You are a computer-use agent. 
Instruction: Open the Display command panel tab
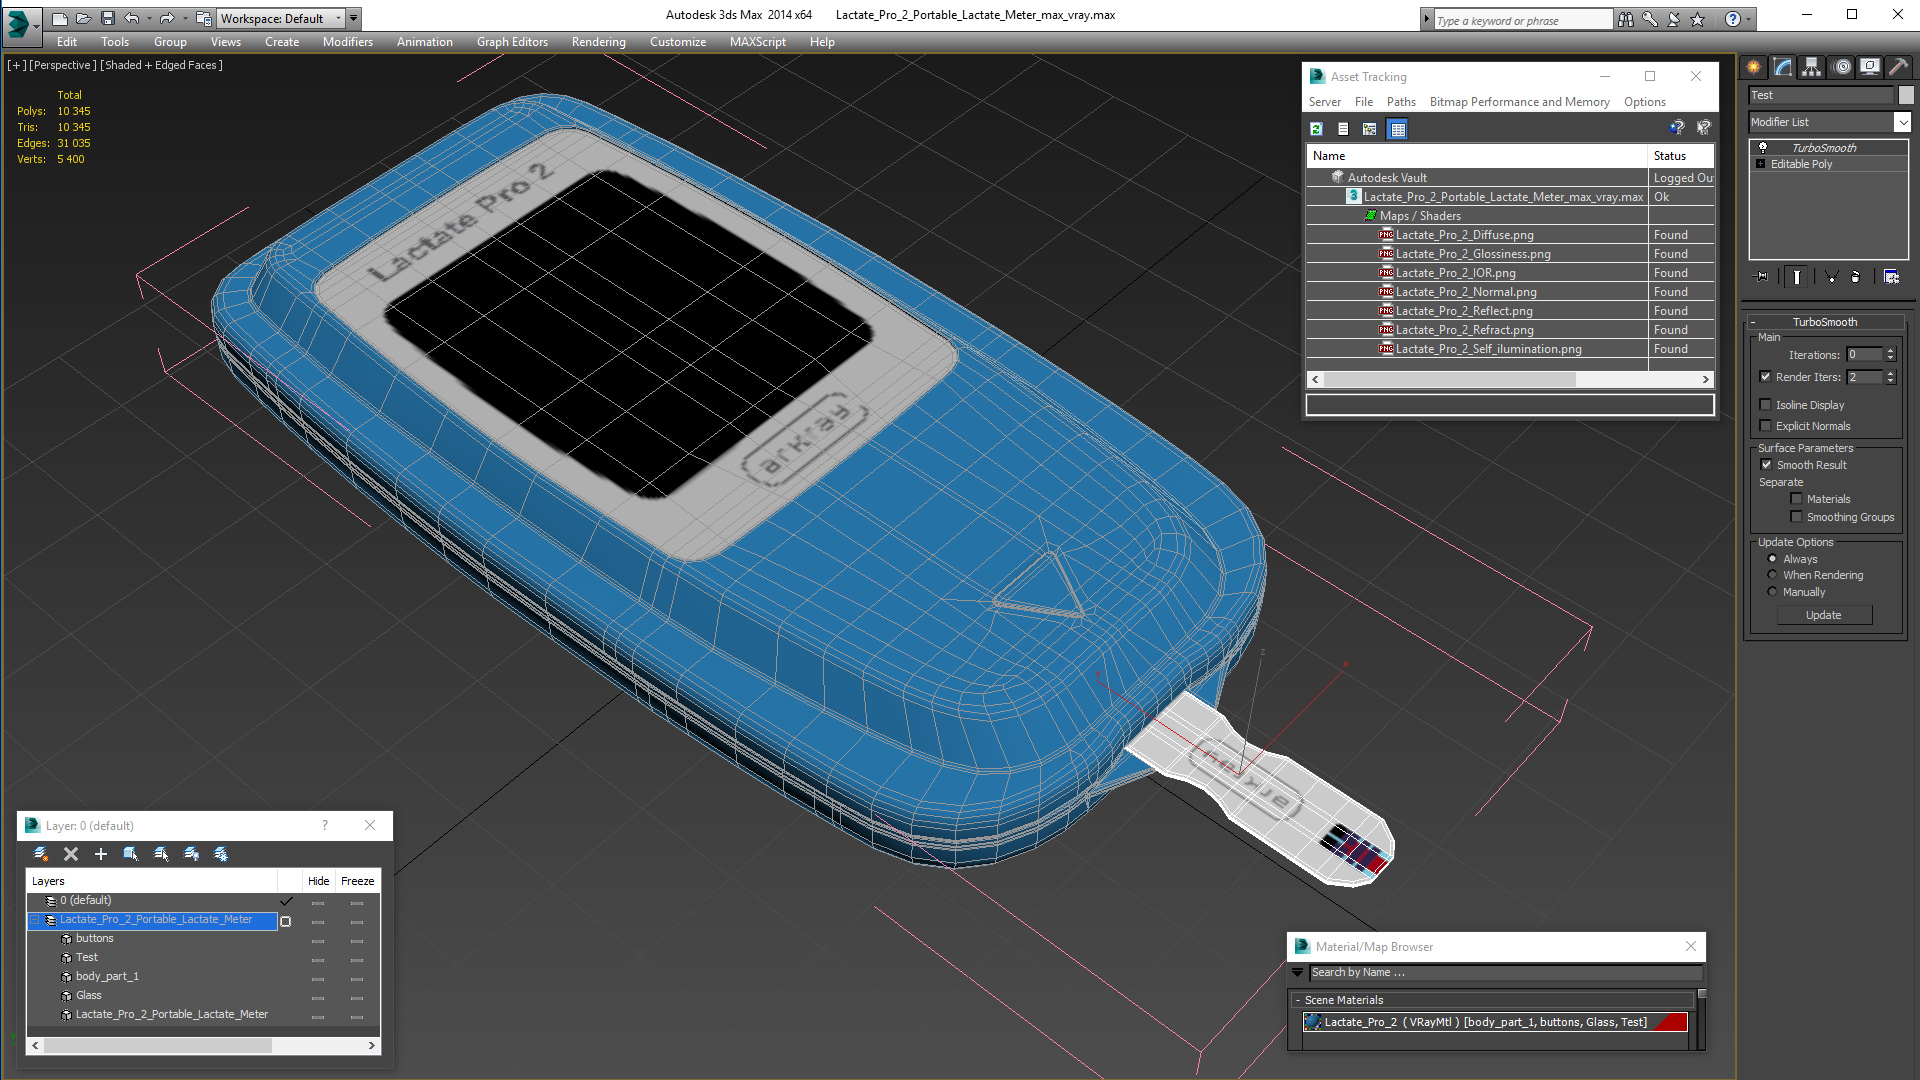(1869, 67)
